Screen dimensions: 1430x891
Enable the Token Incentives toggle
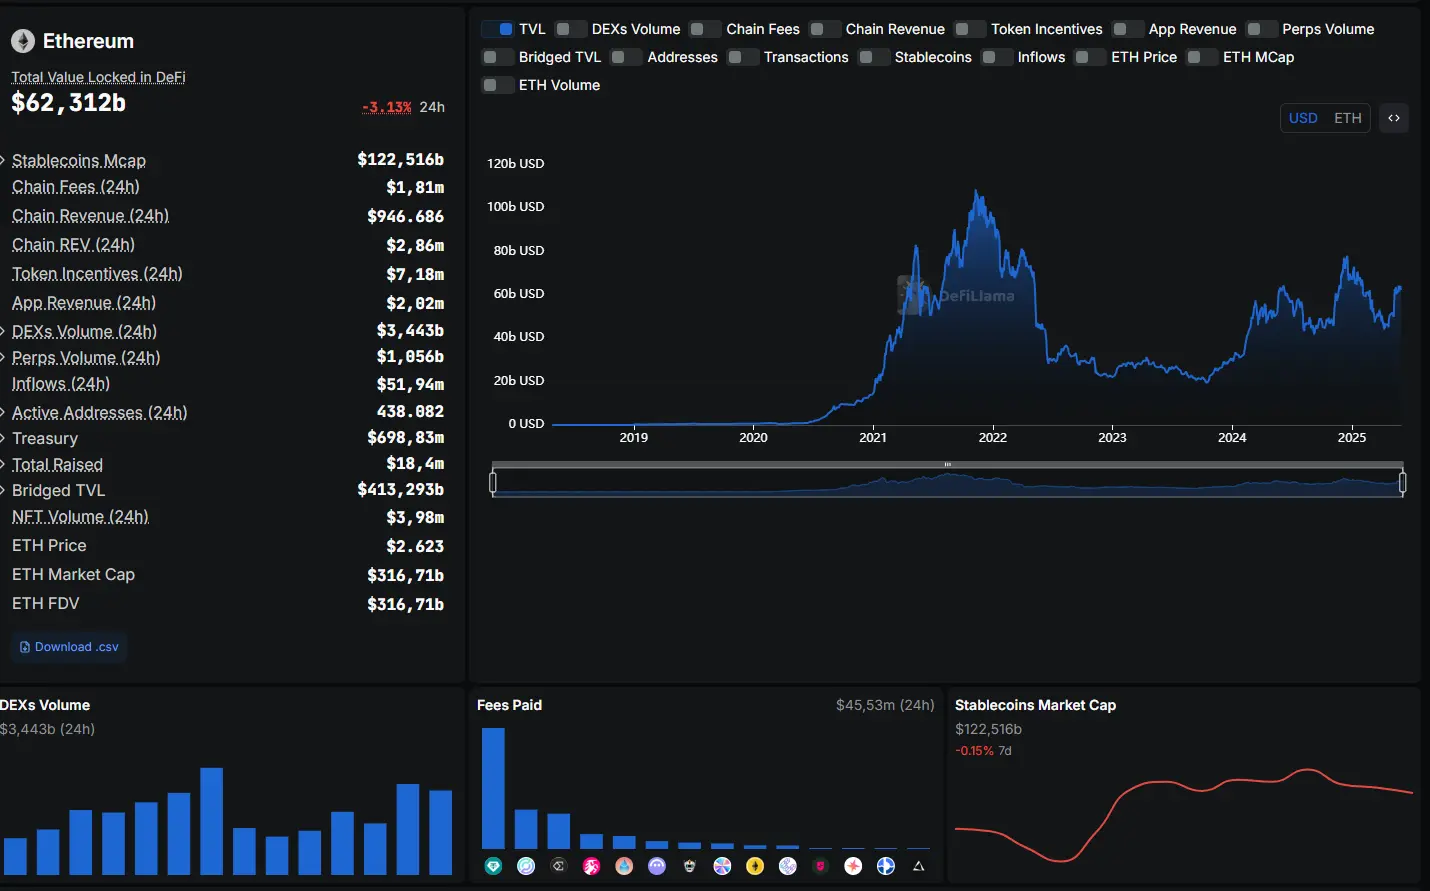[x=970, y=29]
